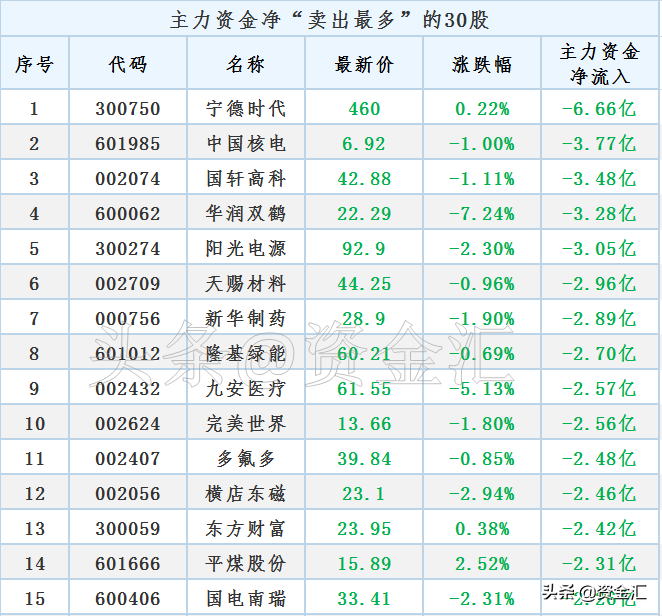This screenshot has height=616, width=662.
Task: Click net inflow -3.48亿
Action: [x=599, y=179]
